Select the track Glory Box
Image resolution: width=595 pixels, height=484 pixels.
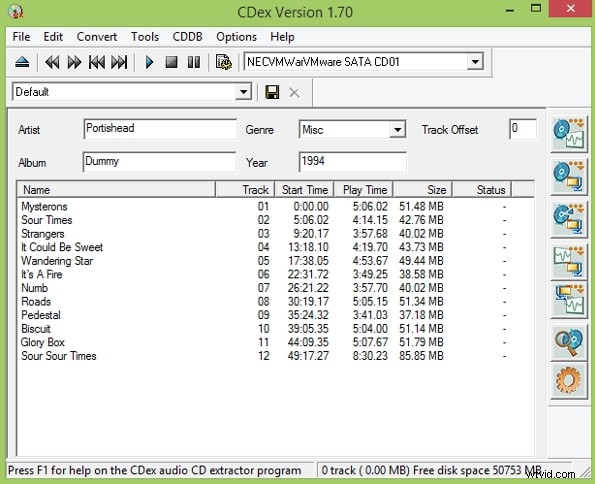[42, 342]
